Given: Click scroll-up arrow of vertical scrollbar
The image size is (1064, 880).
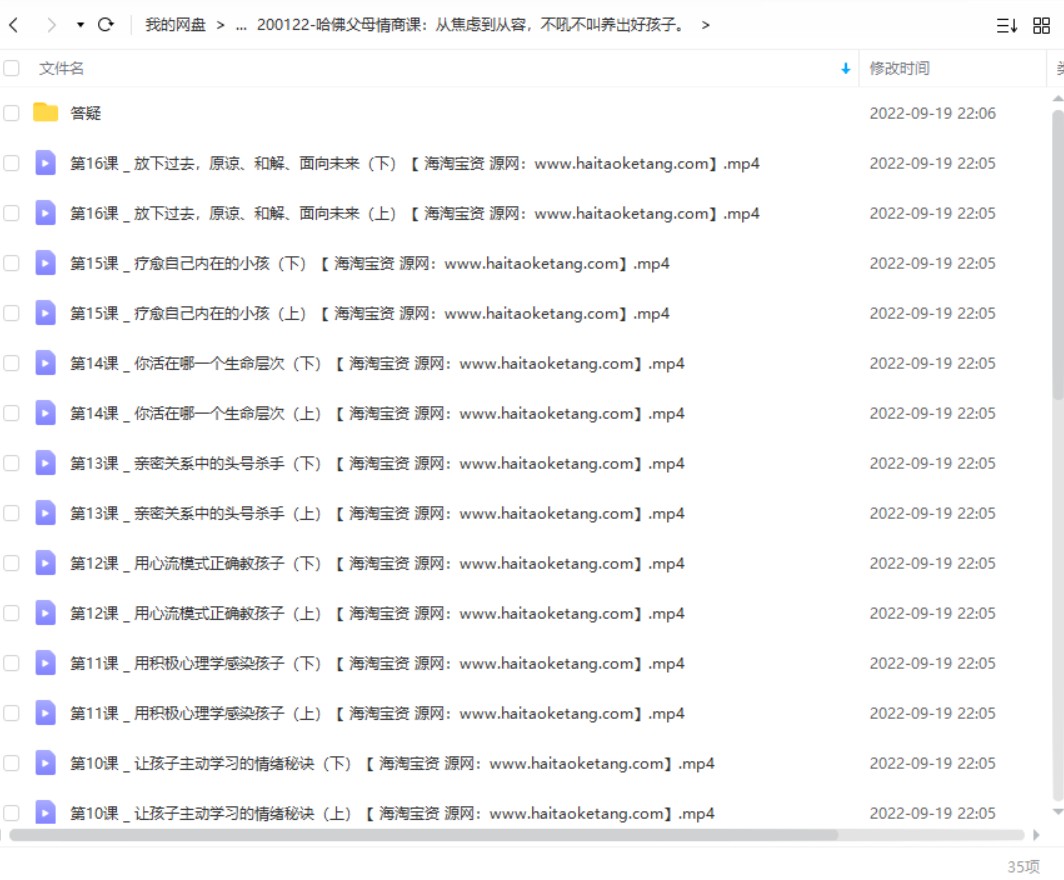Looking at the screenshot, I should [x=1058, y=99].
